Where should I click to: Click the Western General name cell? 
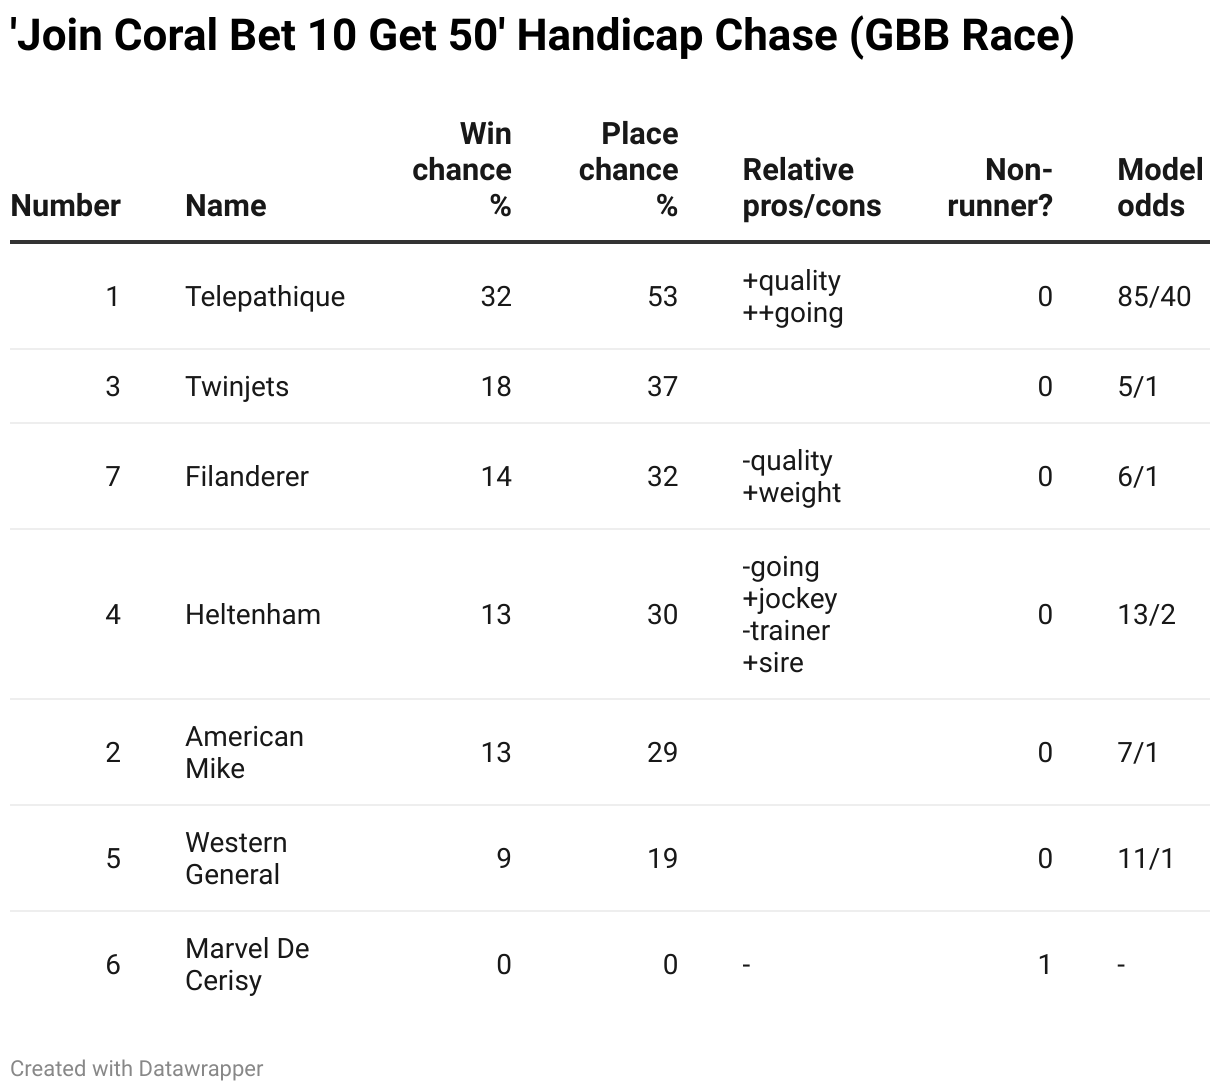pos(236,859)
